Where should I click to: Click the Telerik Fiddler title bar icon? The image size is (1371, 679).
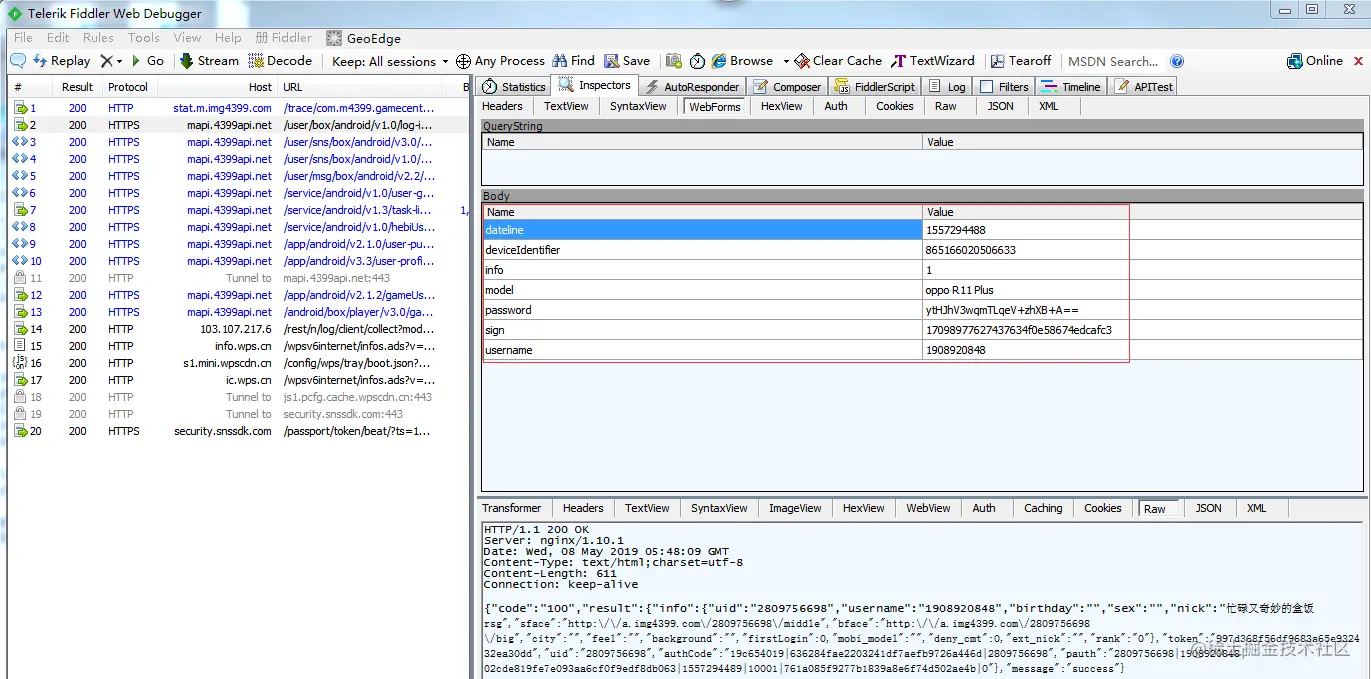[15, 14]
